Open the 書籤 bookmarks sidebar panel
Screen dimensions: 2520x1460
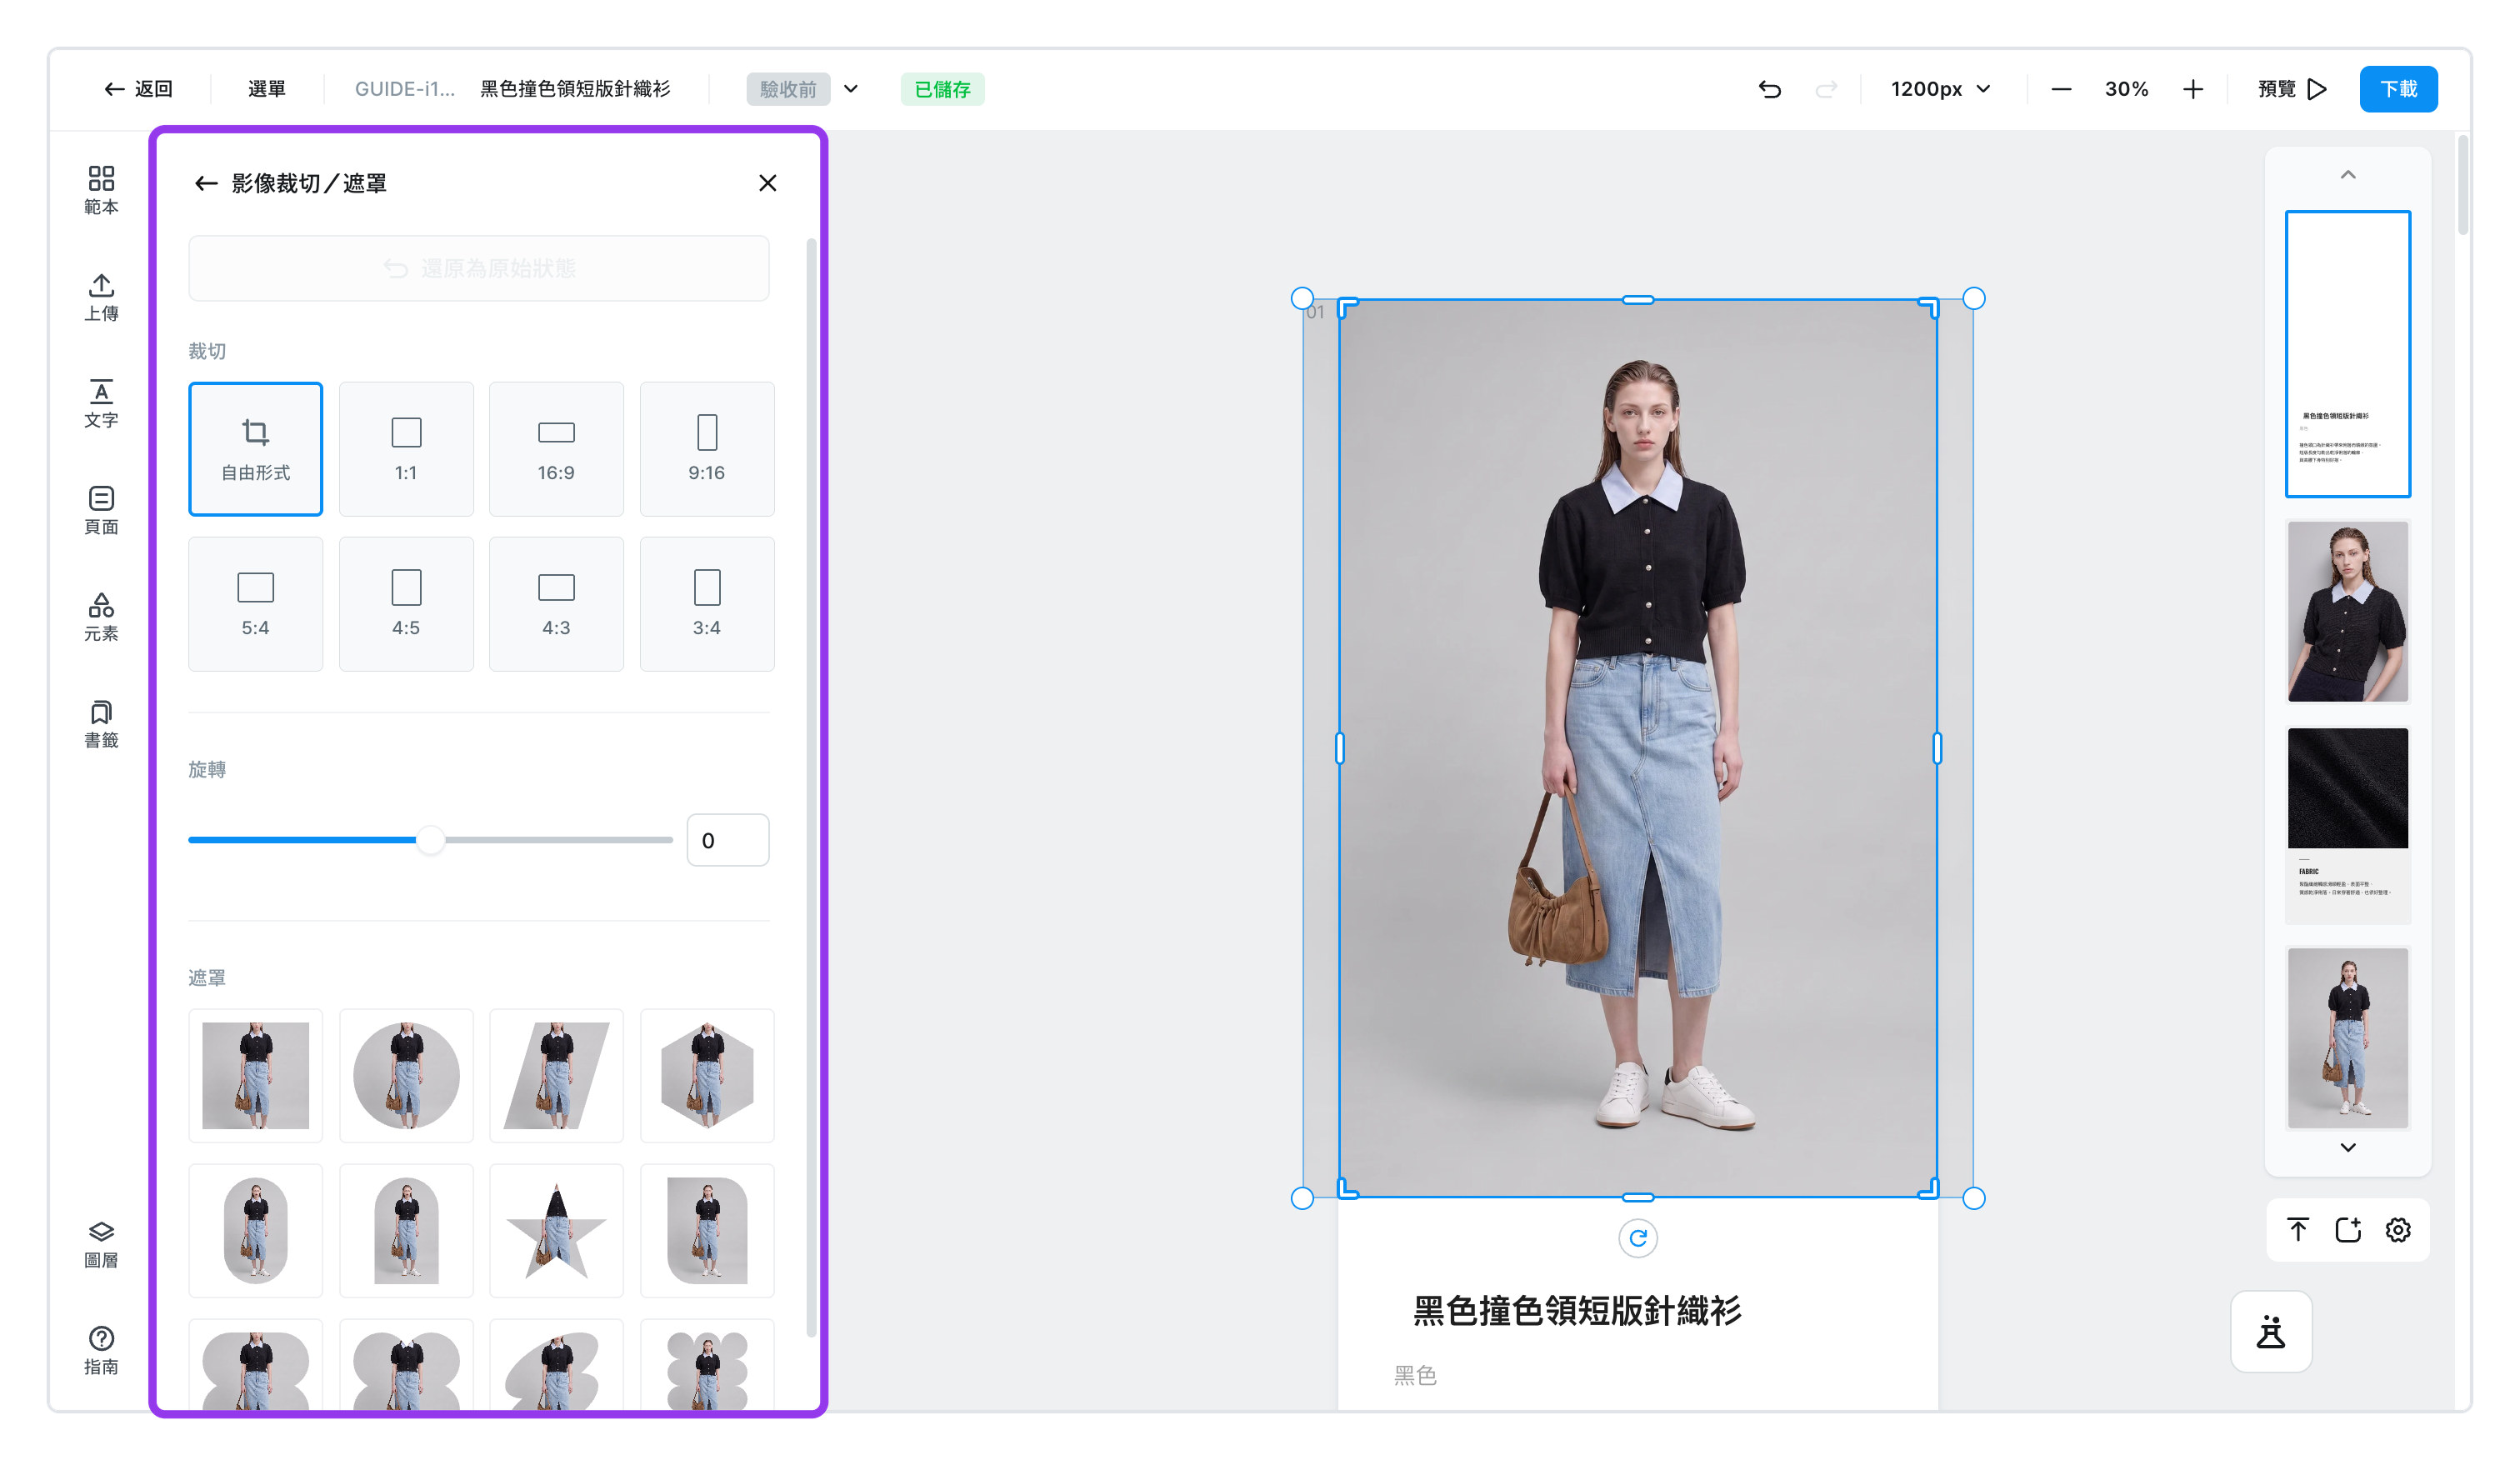(101, 724)
